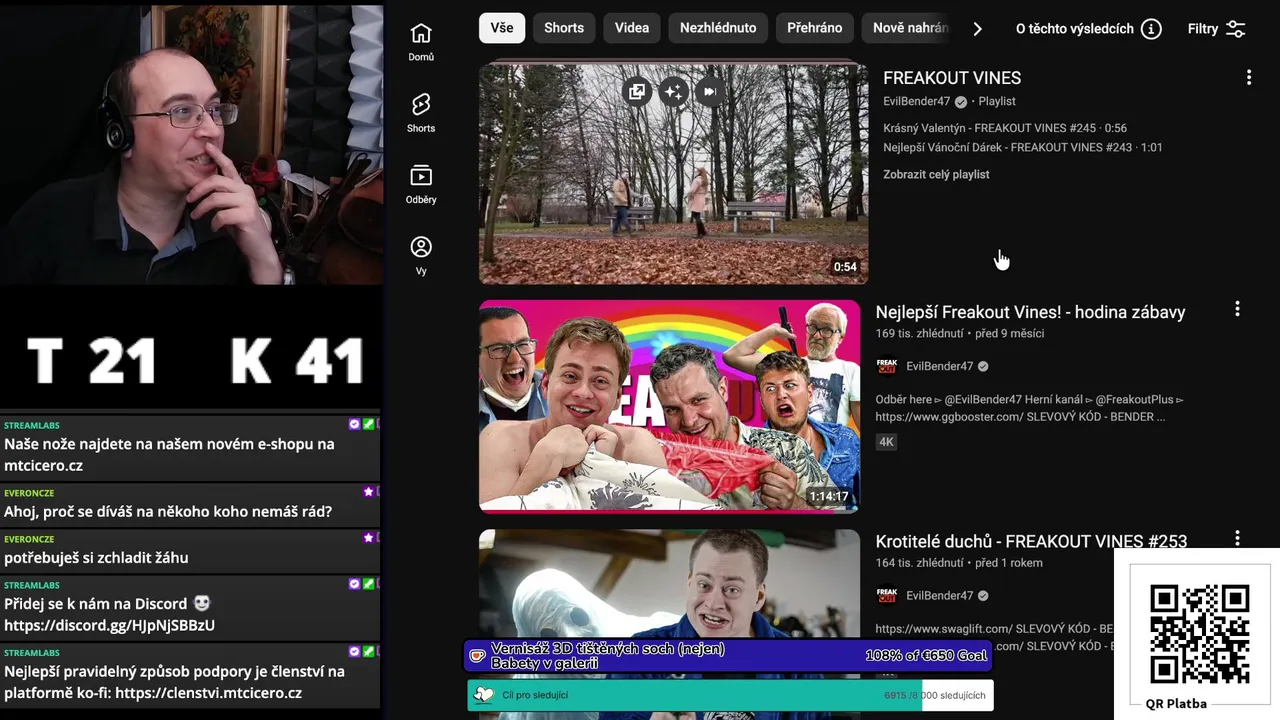
Task: Open O těchto výsledcích text link
Action: click(x=1074, y=29)
